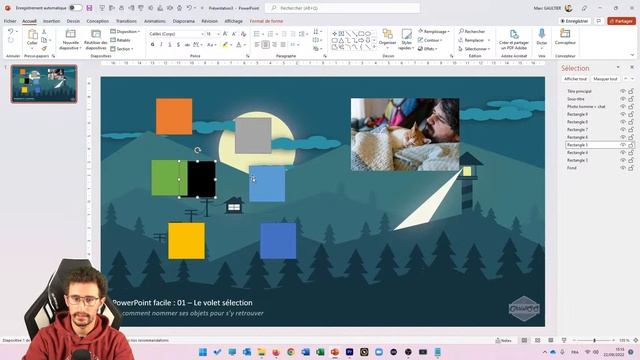Open the Excel icon in Windows taskbar
Image resolution: width=640 pixels, height=360 pixels.
tap(320, 352)
